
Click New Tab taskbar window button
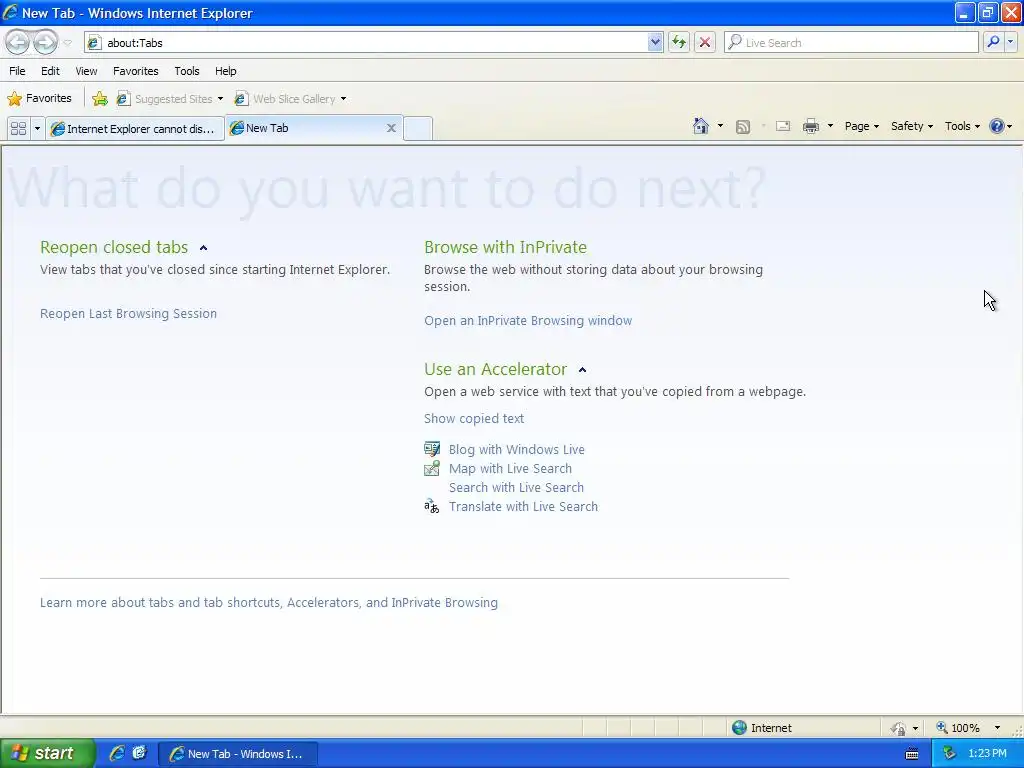(238, 754)
